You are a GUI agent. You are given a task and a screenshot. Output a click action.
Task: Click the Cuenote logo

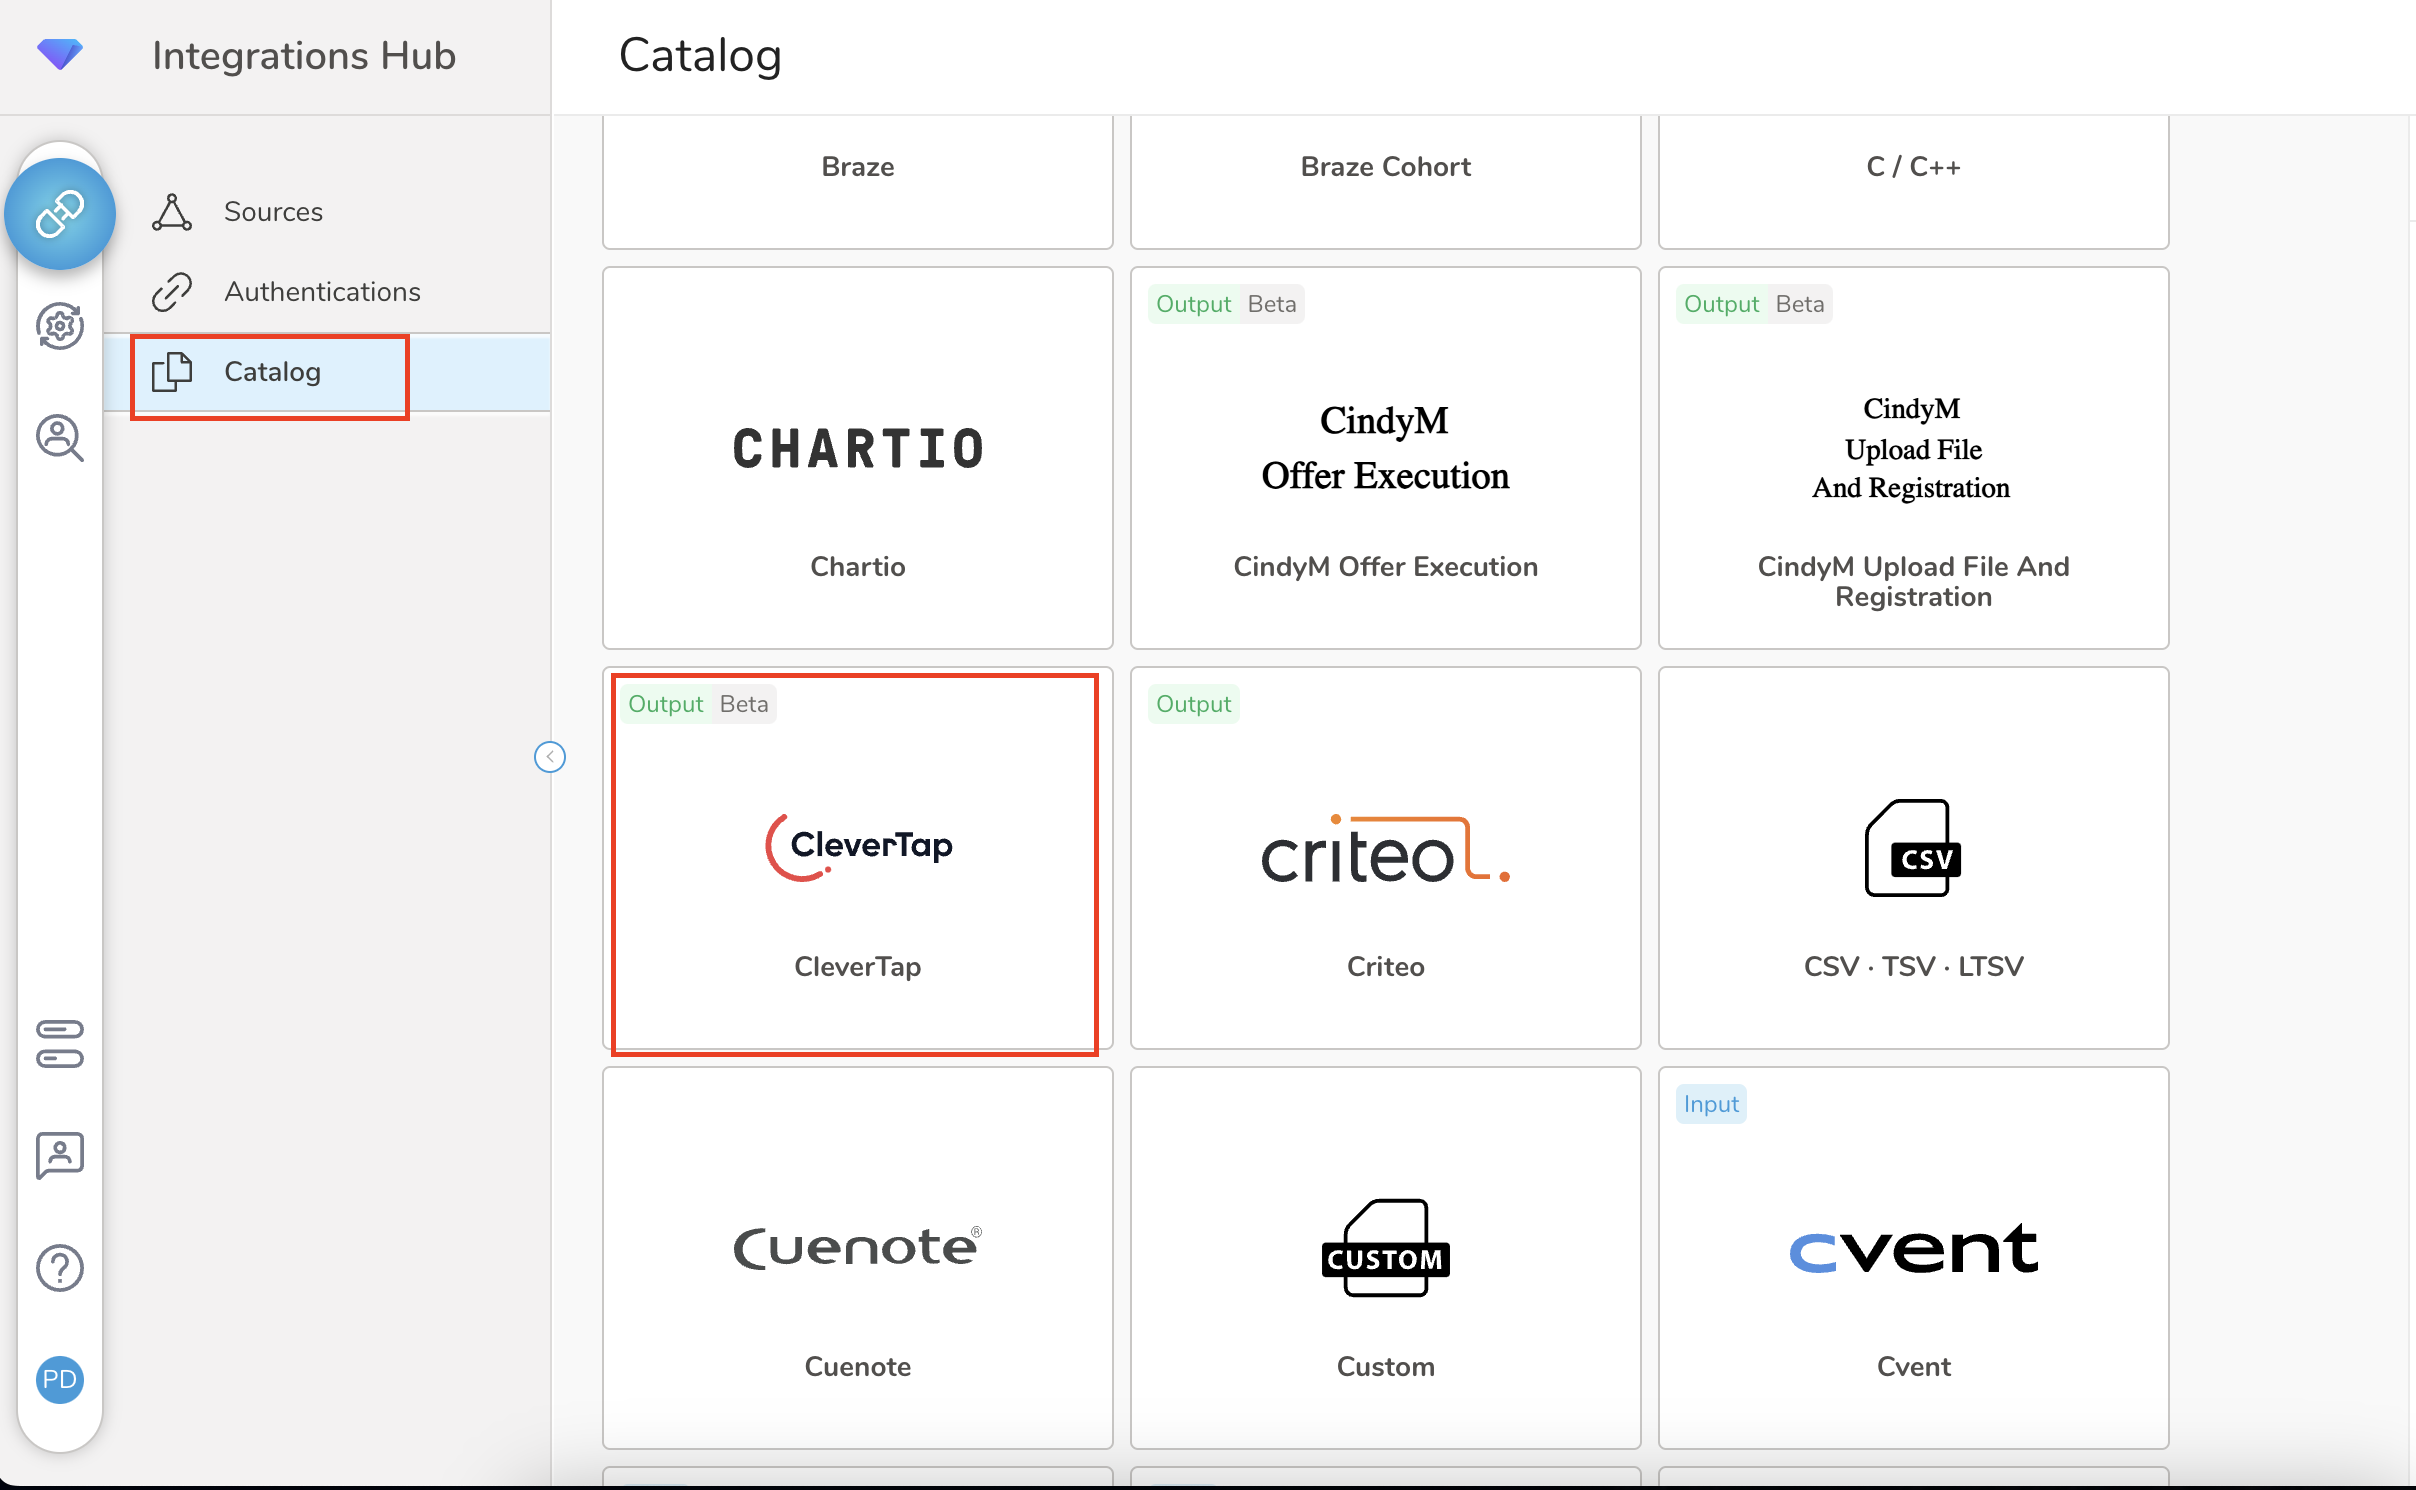(x=858, y=1247)
